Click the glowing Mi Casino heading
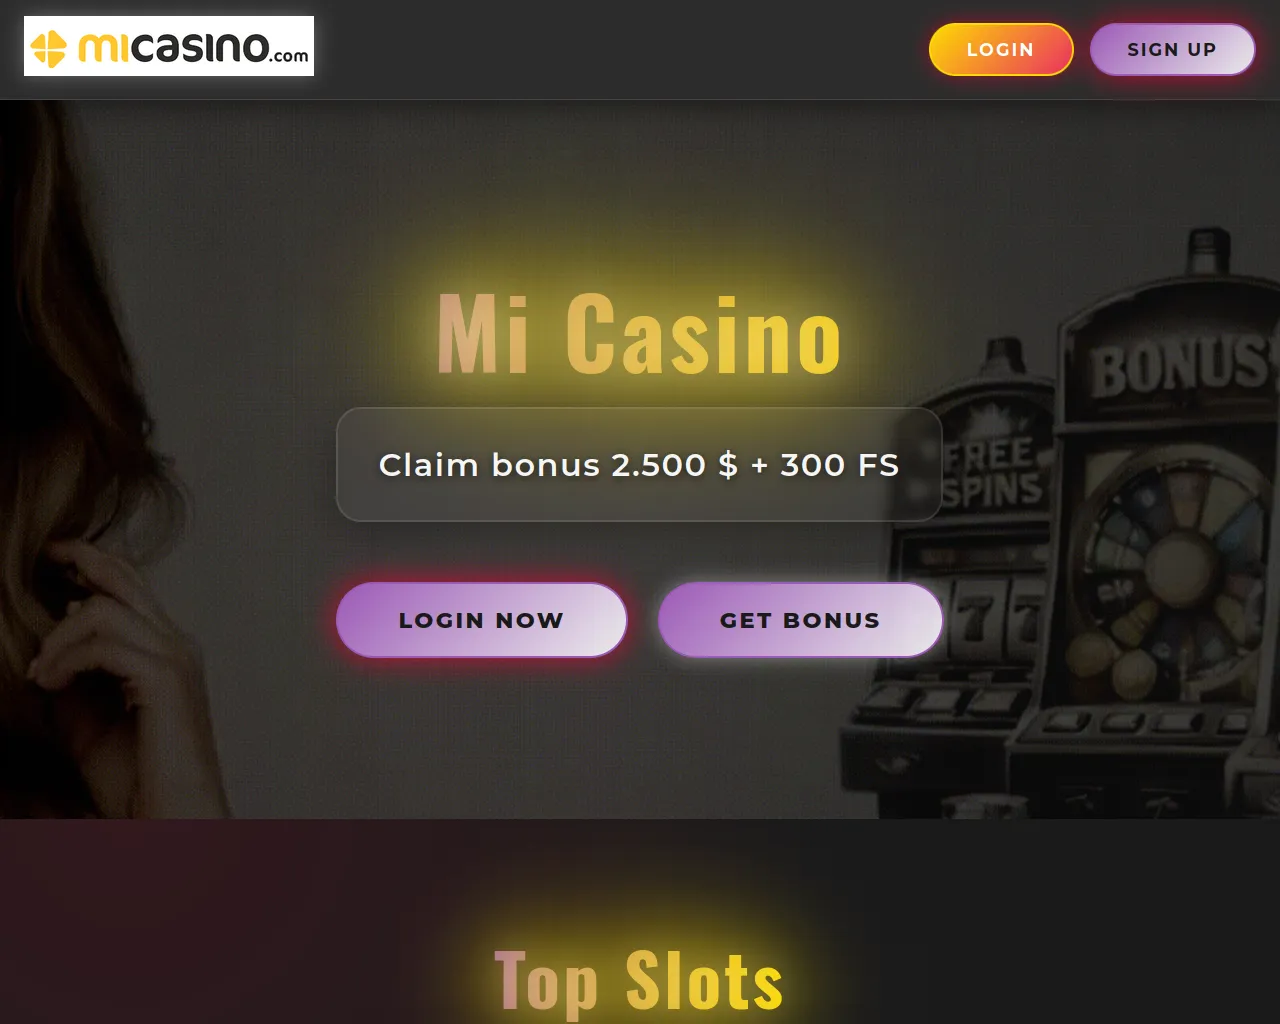Image resolution: width=1280 pixels, height=1024 pixels. 640,334
